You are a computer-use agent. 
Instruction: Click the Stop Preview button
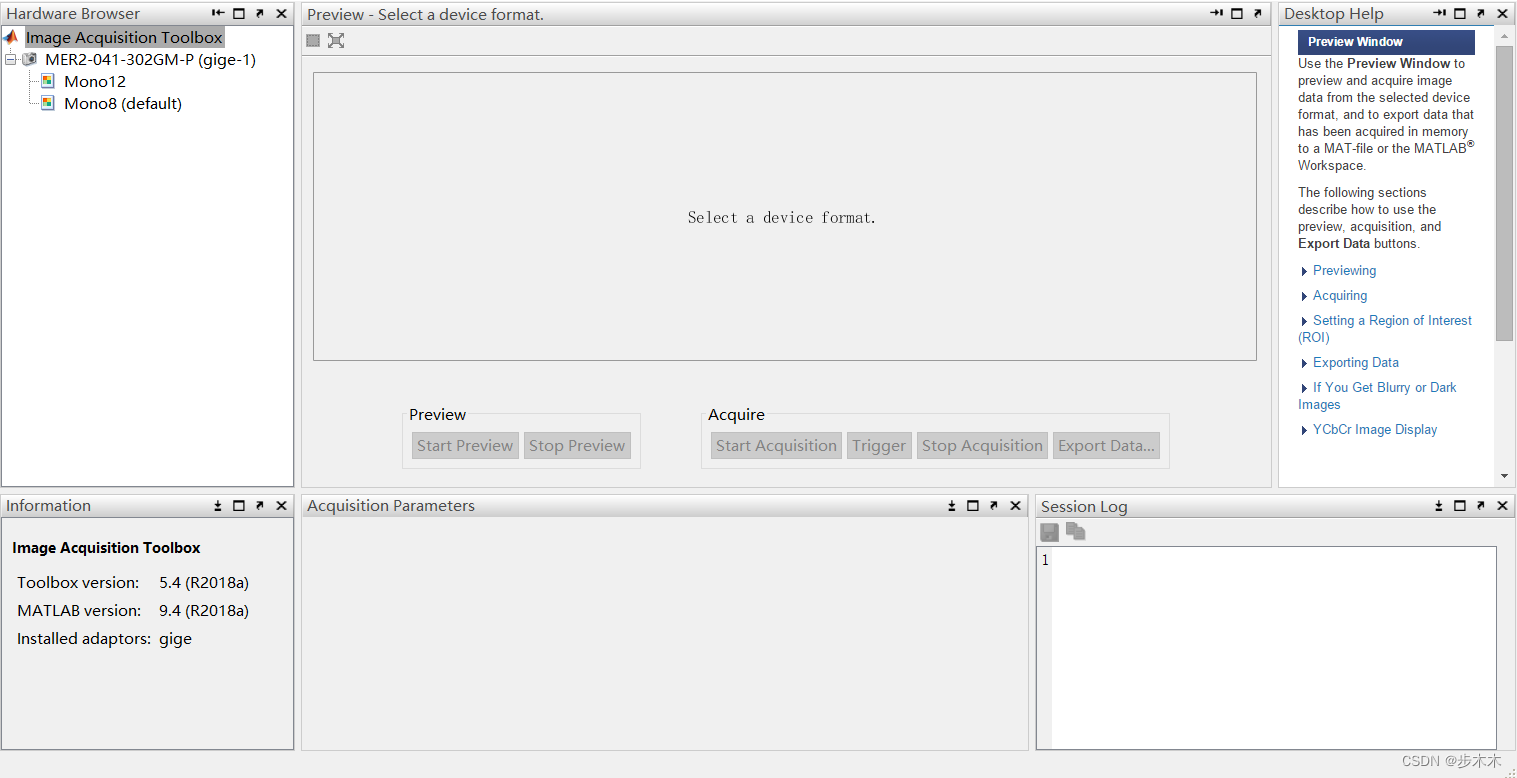577,446
